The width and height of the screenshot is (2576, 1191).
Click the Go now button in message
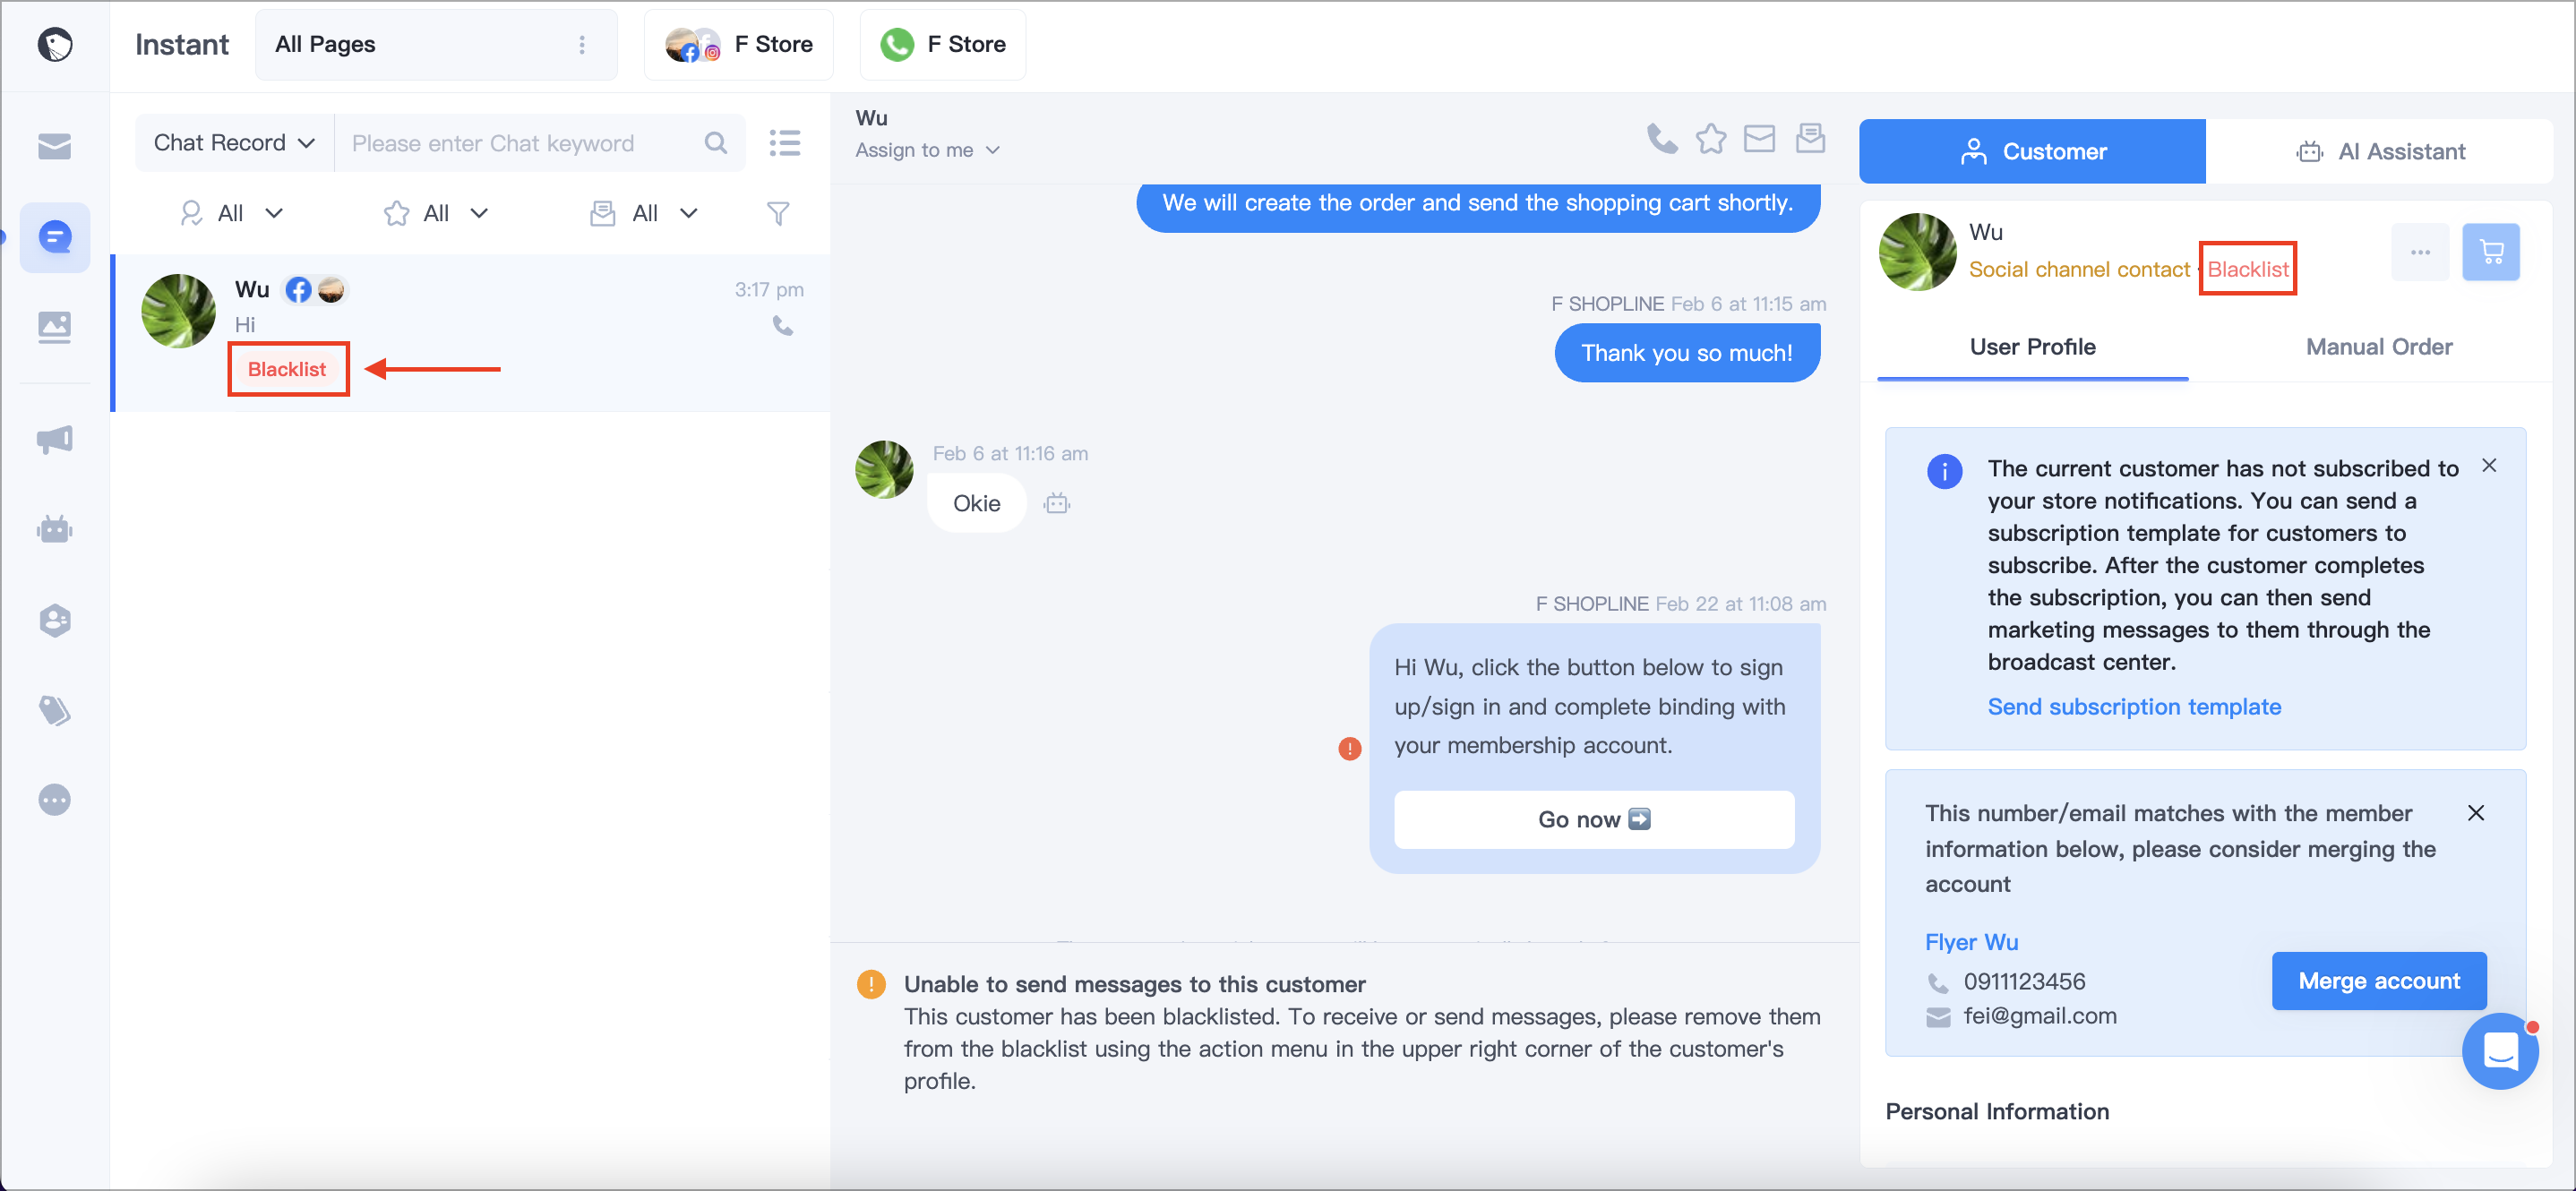(x=1593, y=820)
